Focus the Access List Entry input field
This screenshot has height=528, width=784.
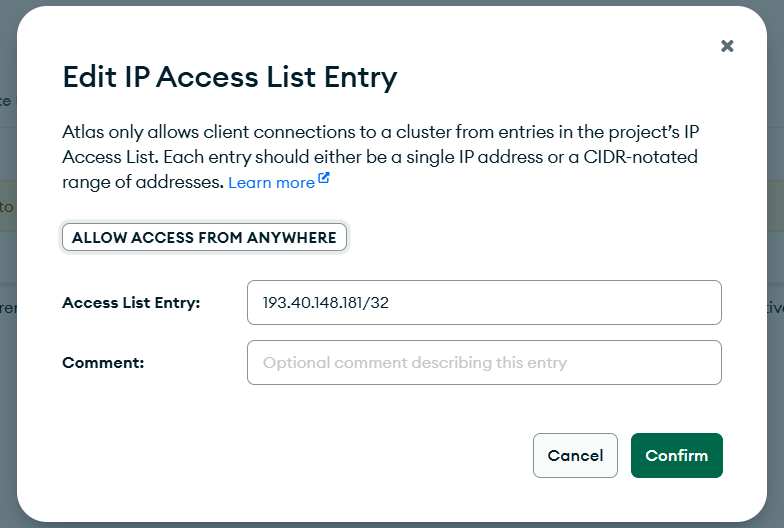tap(484, 302)
